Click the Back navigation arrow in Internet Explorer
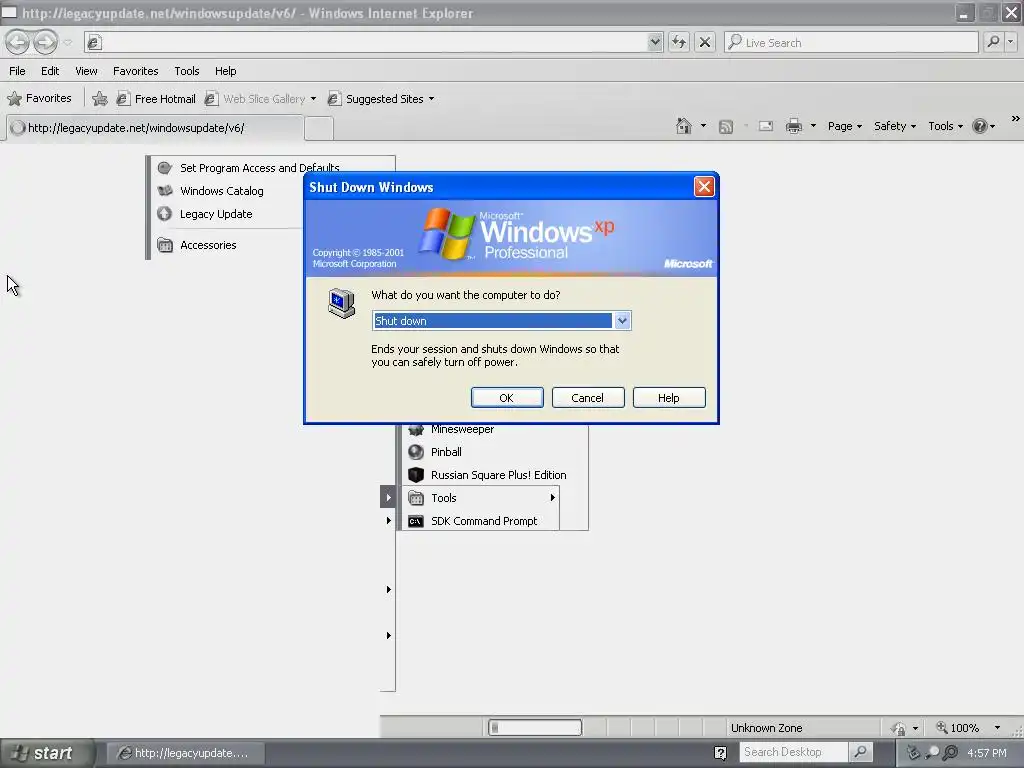Viewport: 1024px width, 768px height. click(18, 42)
